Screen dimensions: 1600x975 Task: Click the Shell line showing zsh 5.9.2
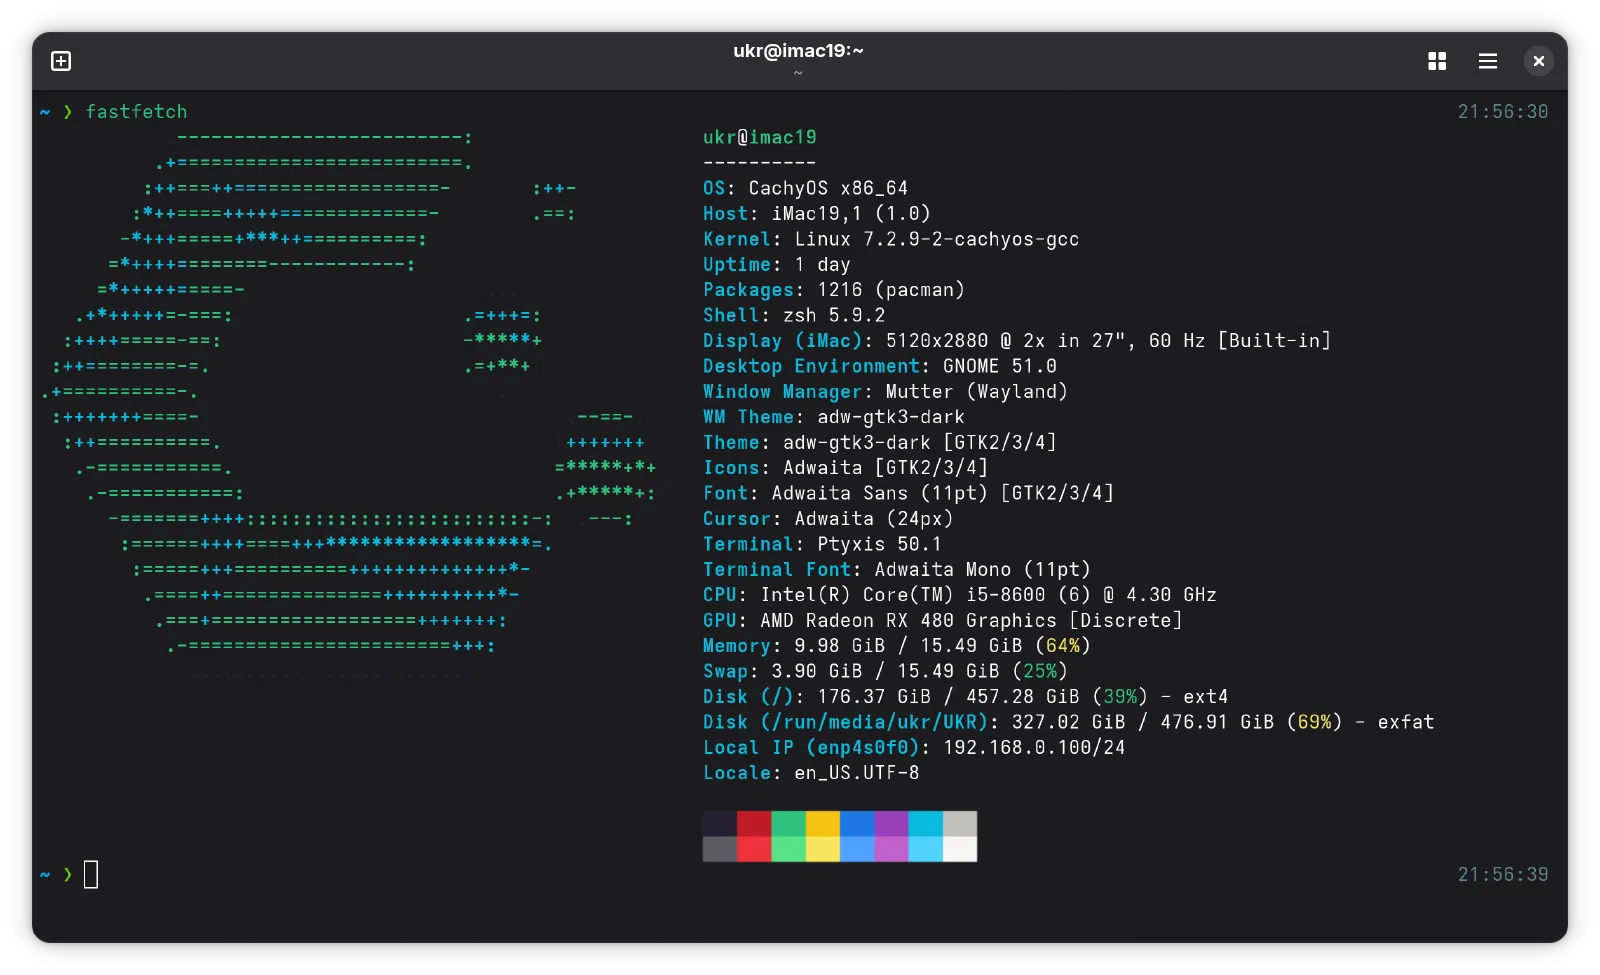point(794,315)
